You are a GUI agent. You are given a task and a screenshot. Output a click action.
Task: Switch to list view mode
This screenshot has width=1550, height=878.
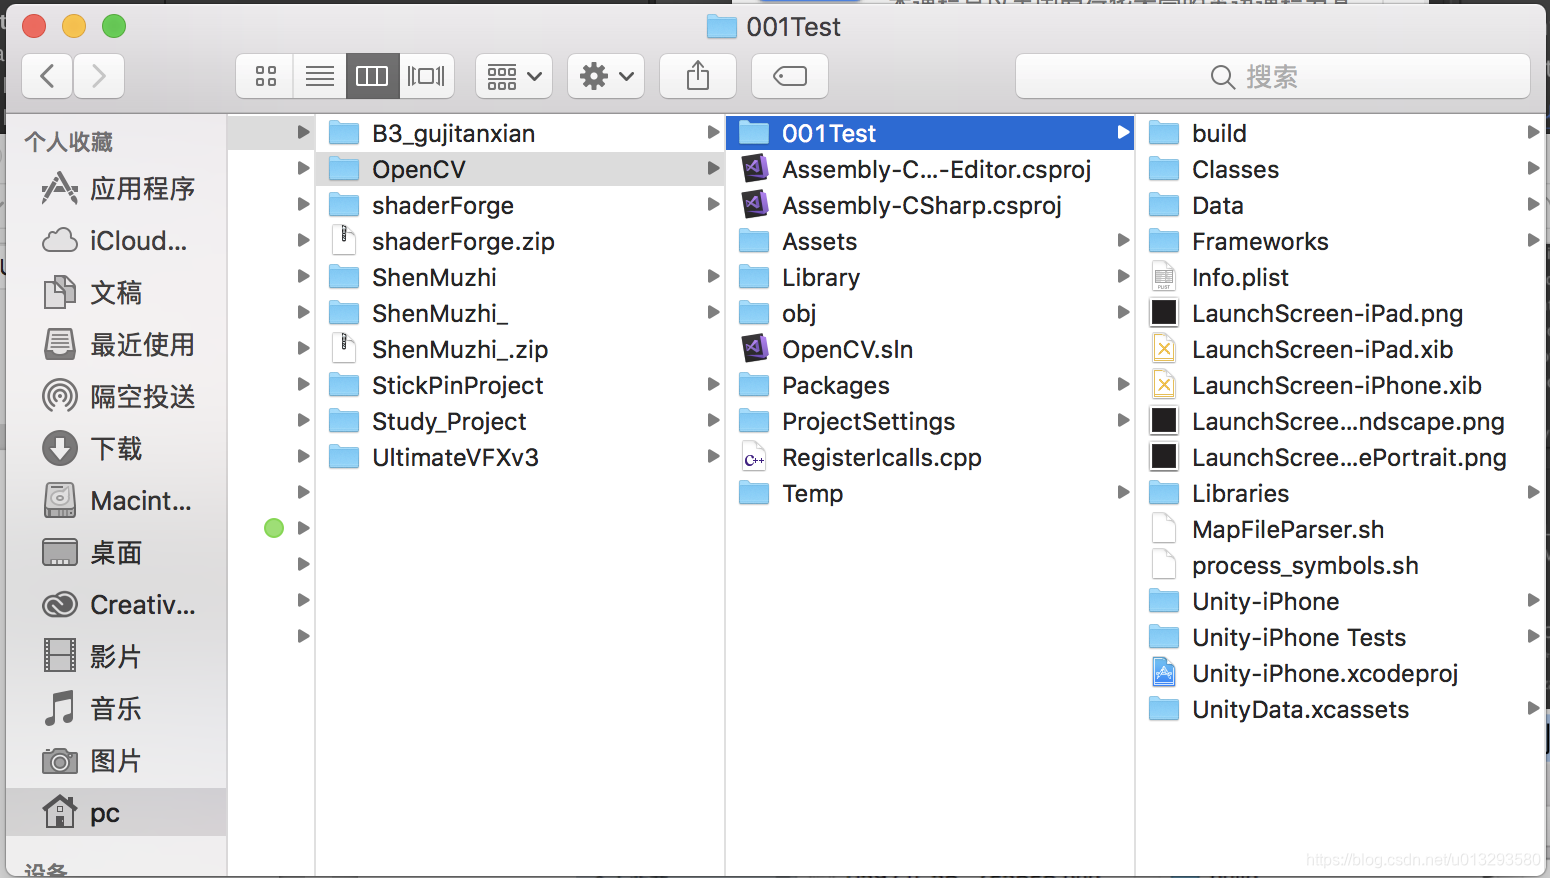click(320, 76)
